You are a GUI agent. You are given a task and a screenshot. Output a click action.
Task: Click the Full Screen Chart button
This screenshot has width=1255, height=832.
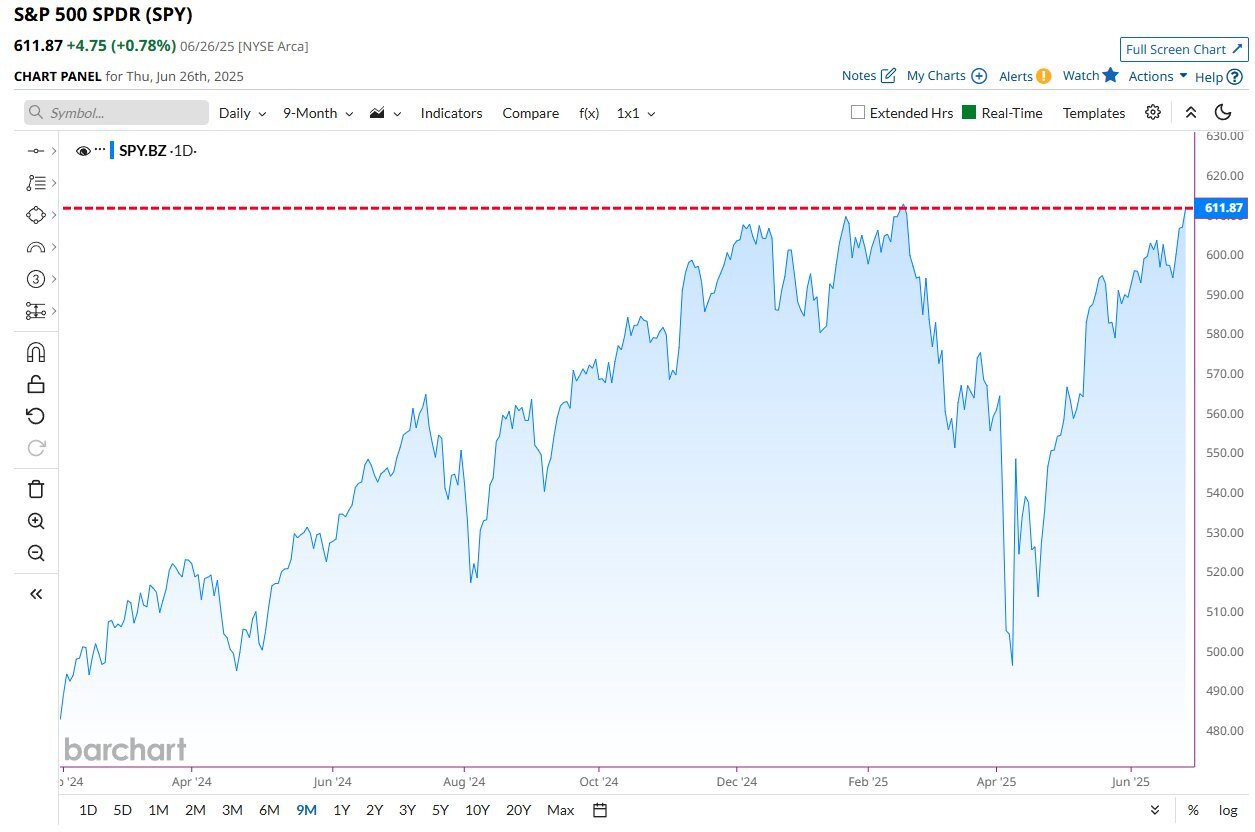click(x=1184, y=49)
